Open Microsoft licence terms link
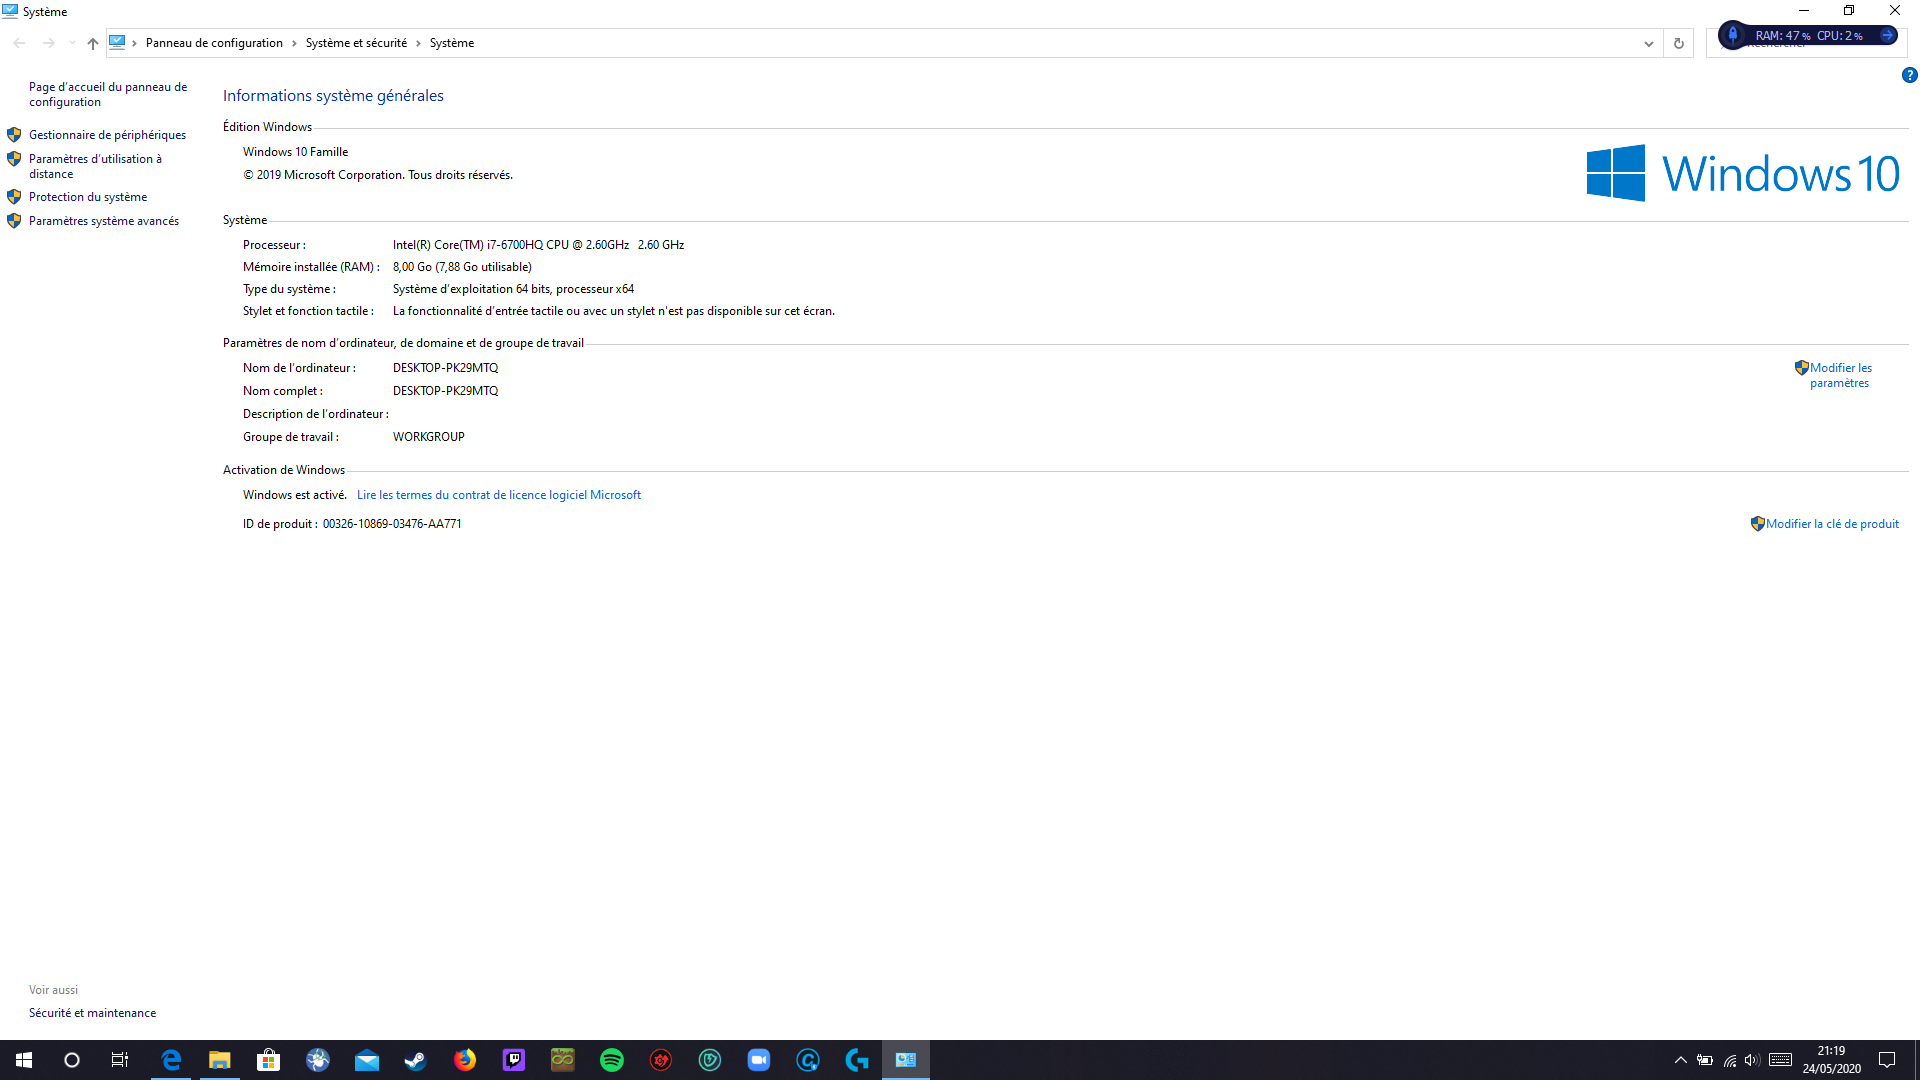Viewport: 1920px width, 1080px height. coord(499,495)
